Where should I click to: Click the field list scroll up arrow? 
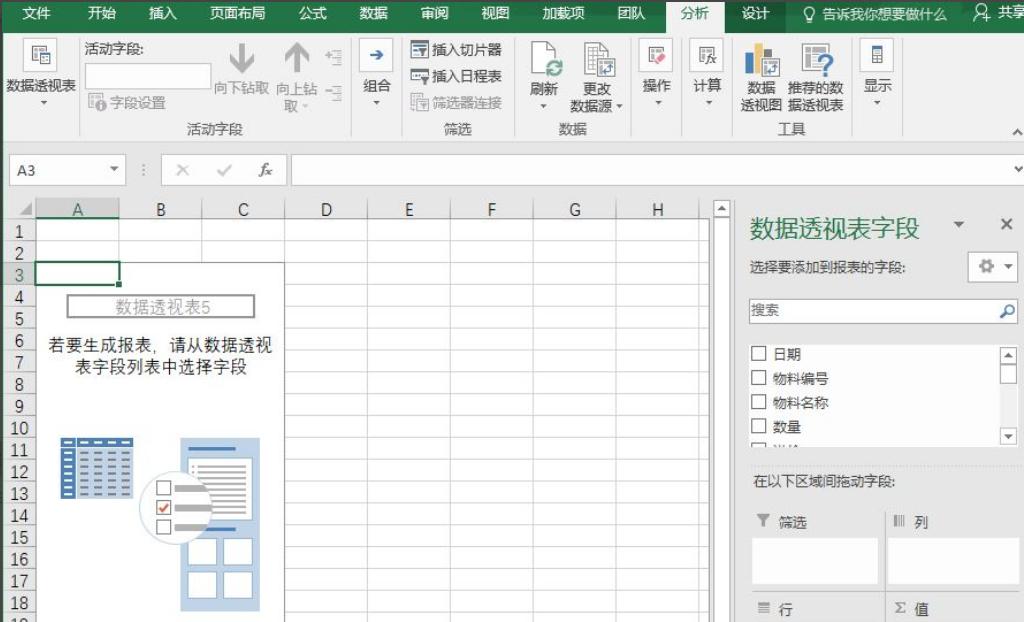pos(1008,355)
